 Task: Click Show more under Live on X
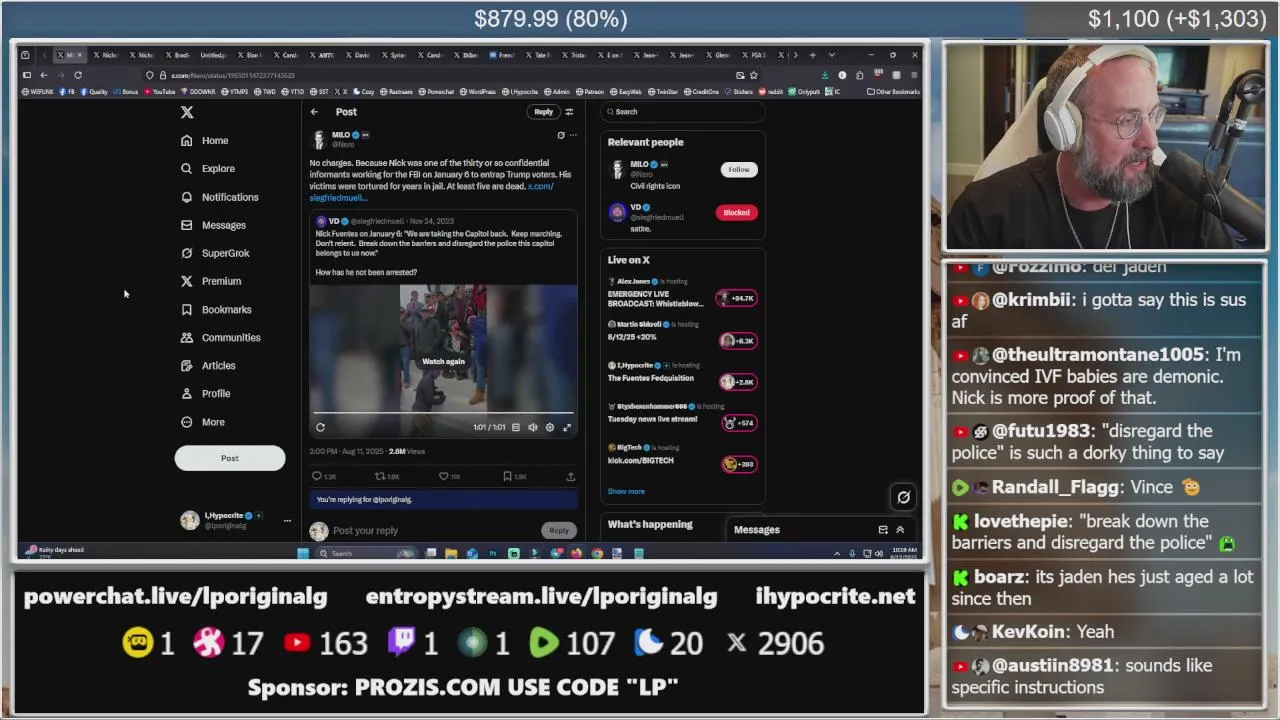pyautogui.click(x=626, y=491)
